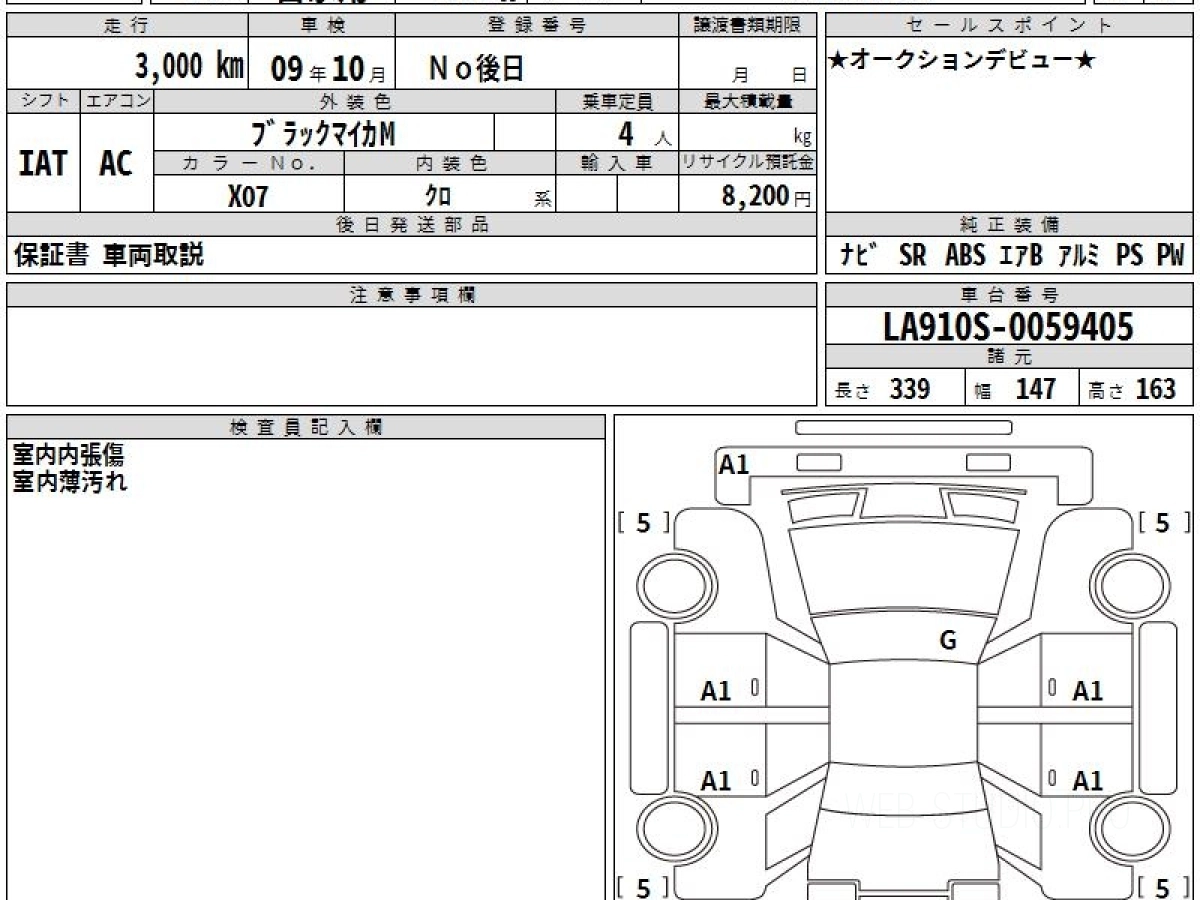Click the 譲渡書類期限 header
The image size is (1200, 900).
748,26
